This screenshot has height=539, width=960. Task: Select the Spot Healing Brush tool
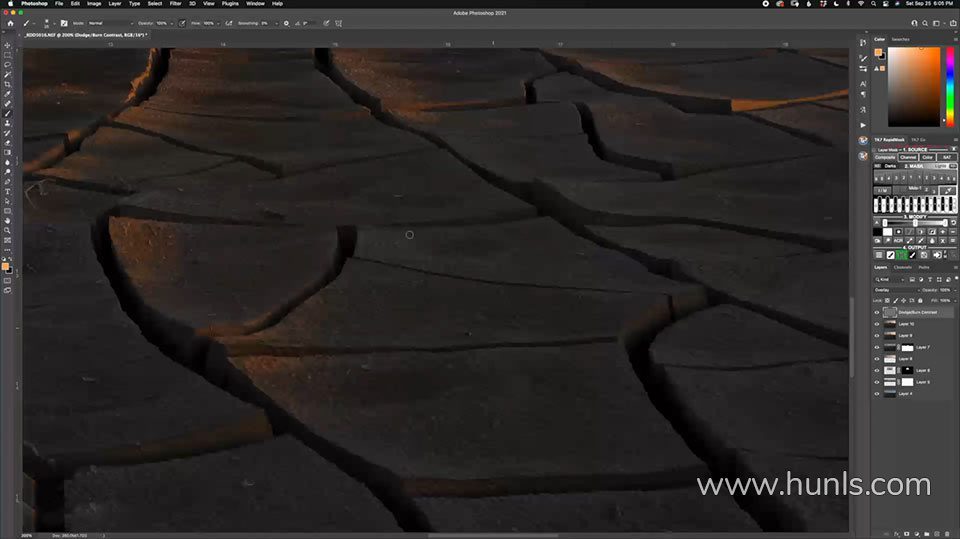(x=7, y=104)
